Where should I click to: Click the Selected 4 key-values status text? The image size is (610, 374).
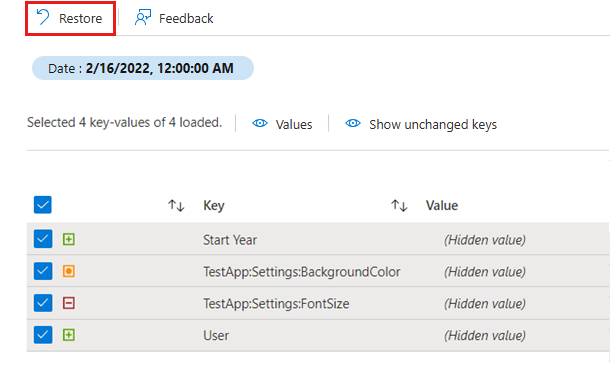(124, 123)
